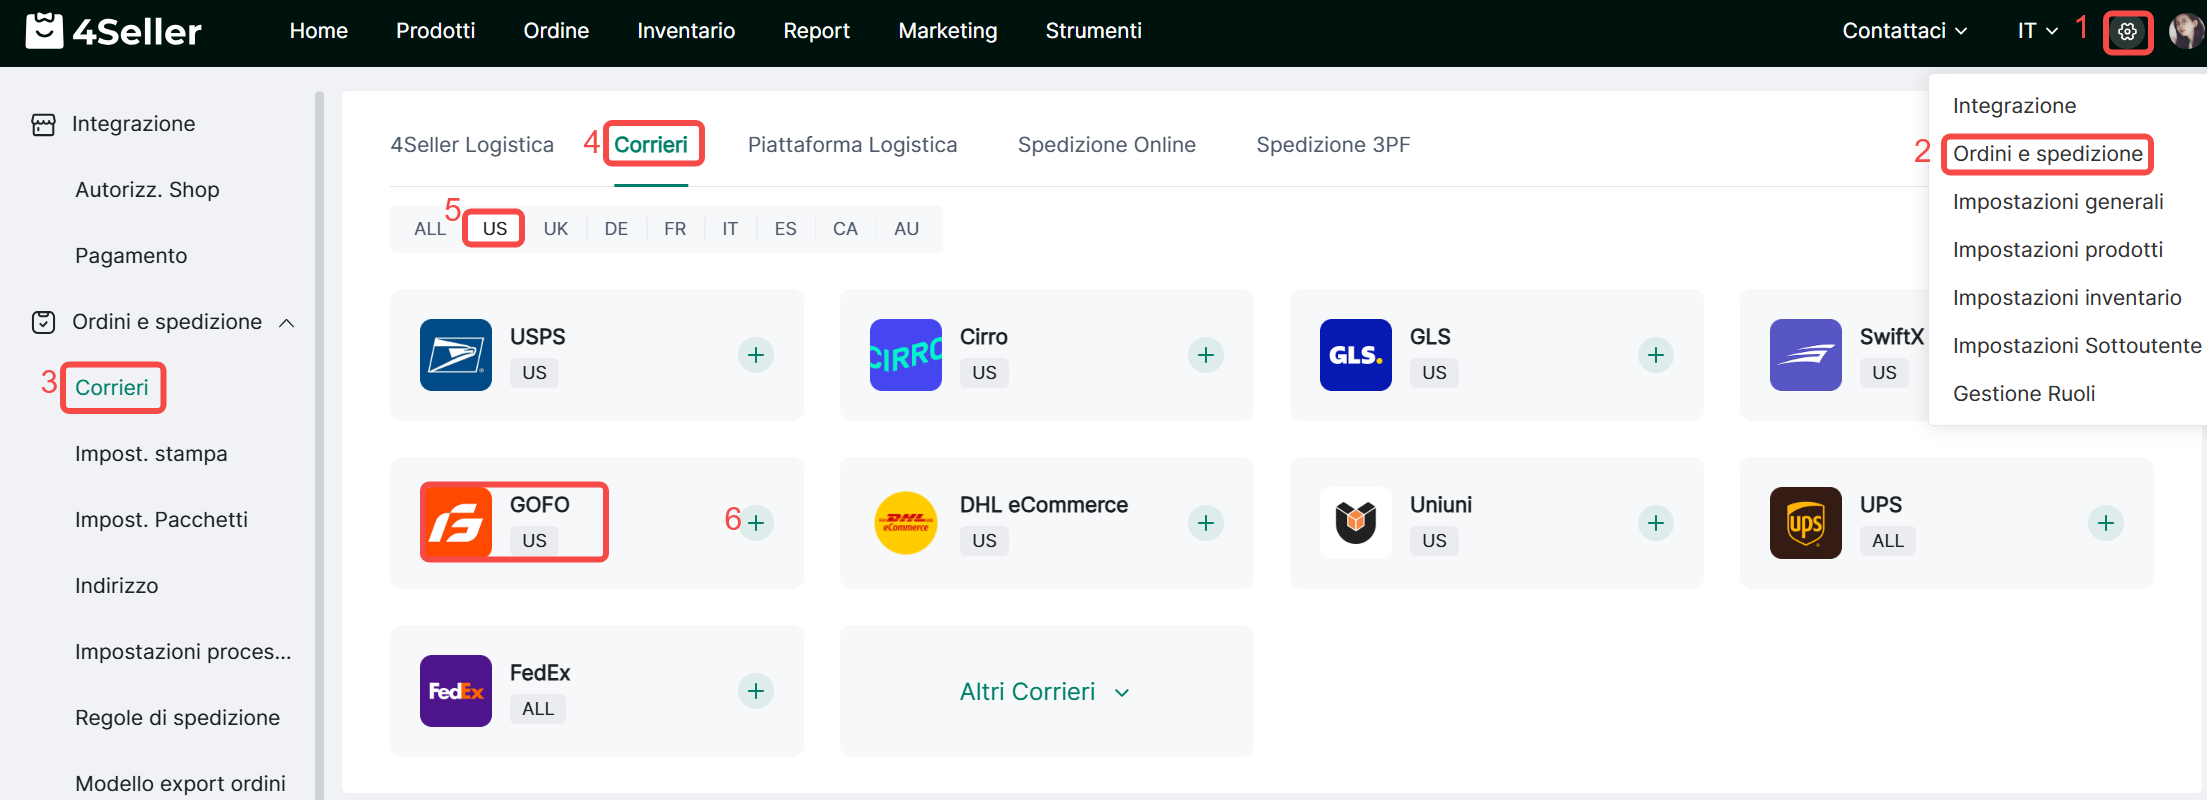Image resolution: width=2207 pixels, height=800 pixels.
Task: Go to Regole di spedizione
Action: (x=177, y=718)
